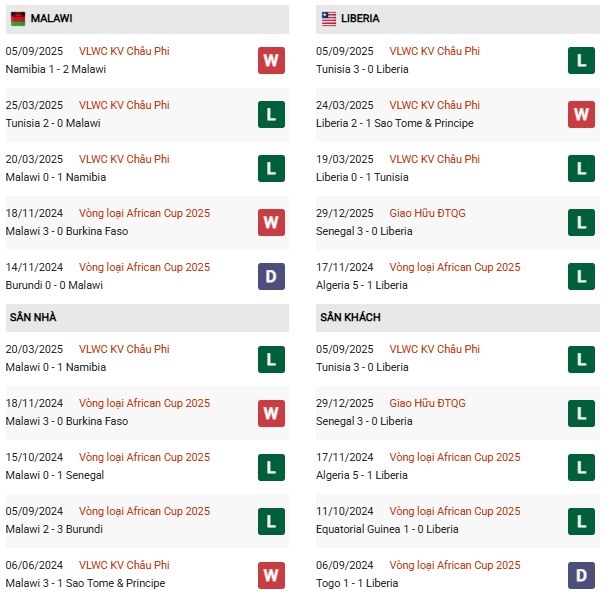
Task: Click the Liberia flag icon
Action: [329, 18]
